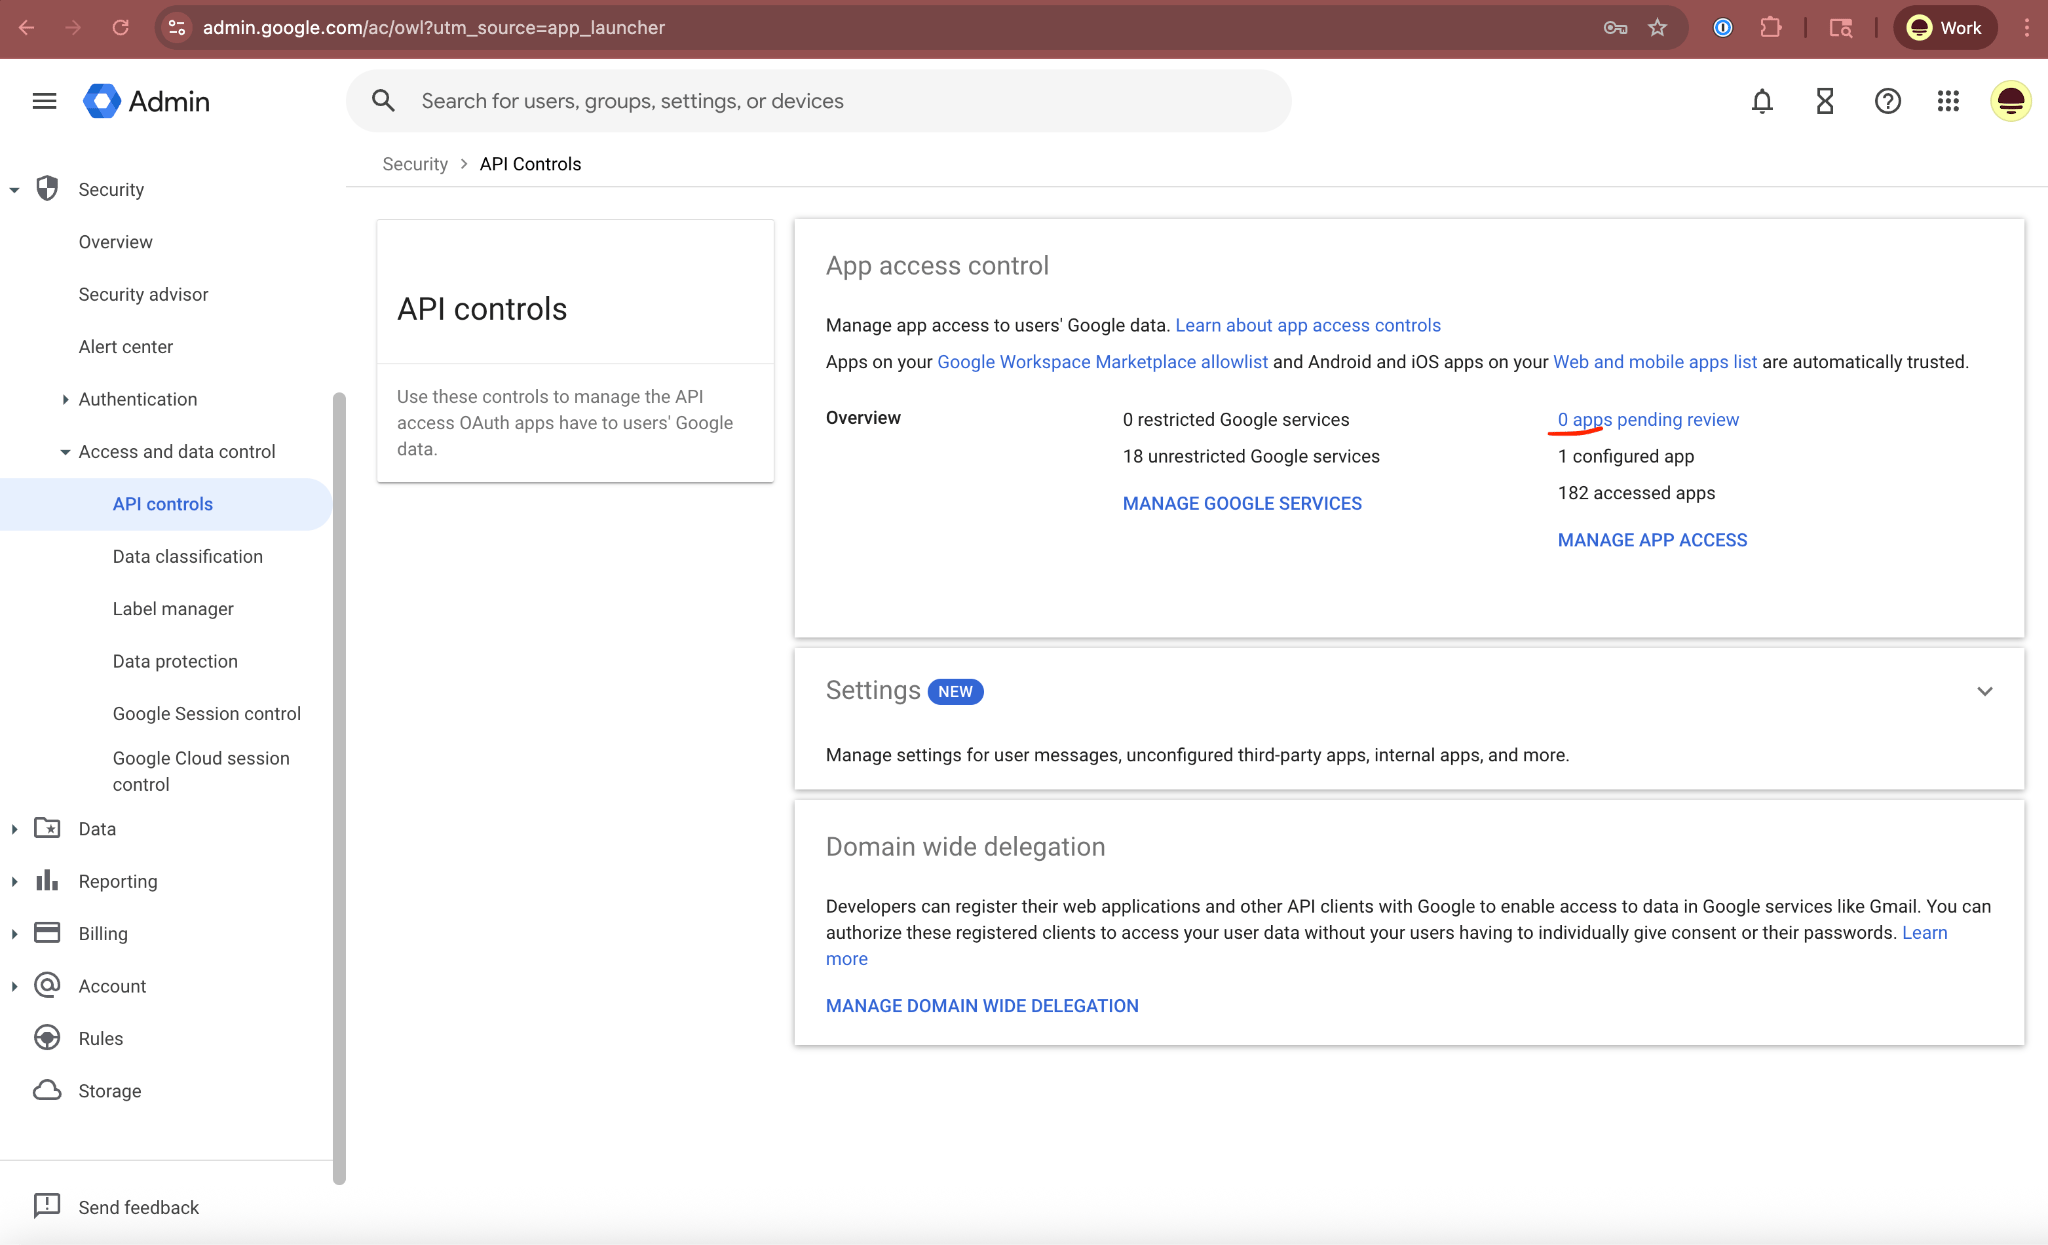Click the Google Admin logo
Screen dimensions: 2048x1245
[146, 101]
